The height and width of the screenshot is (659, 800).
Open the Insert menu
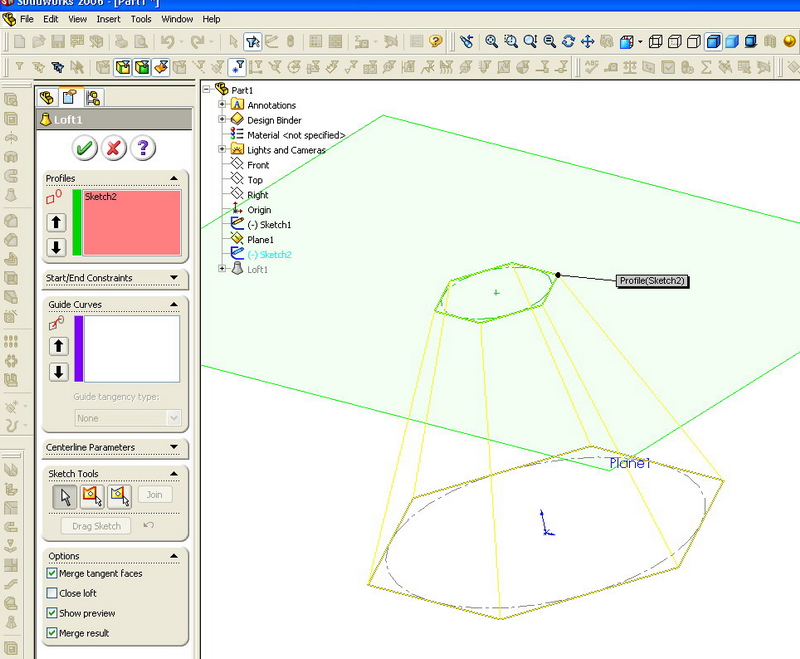[107, 19]
